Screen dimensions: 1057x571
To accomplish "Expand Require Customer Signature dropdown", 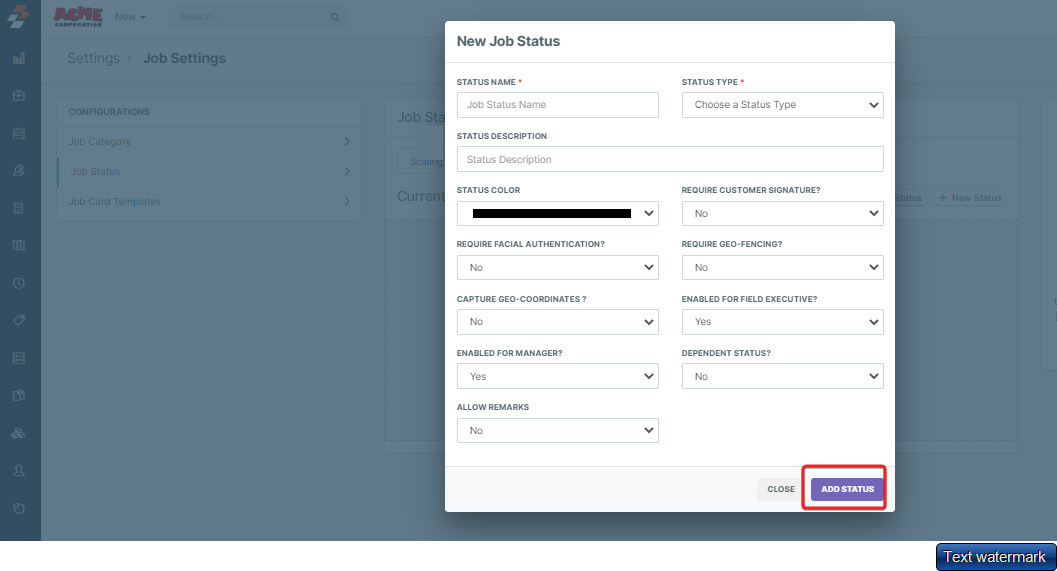I will (x=782, y=214).
